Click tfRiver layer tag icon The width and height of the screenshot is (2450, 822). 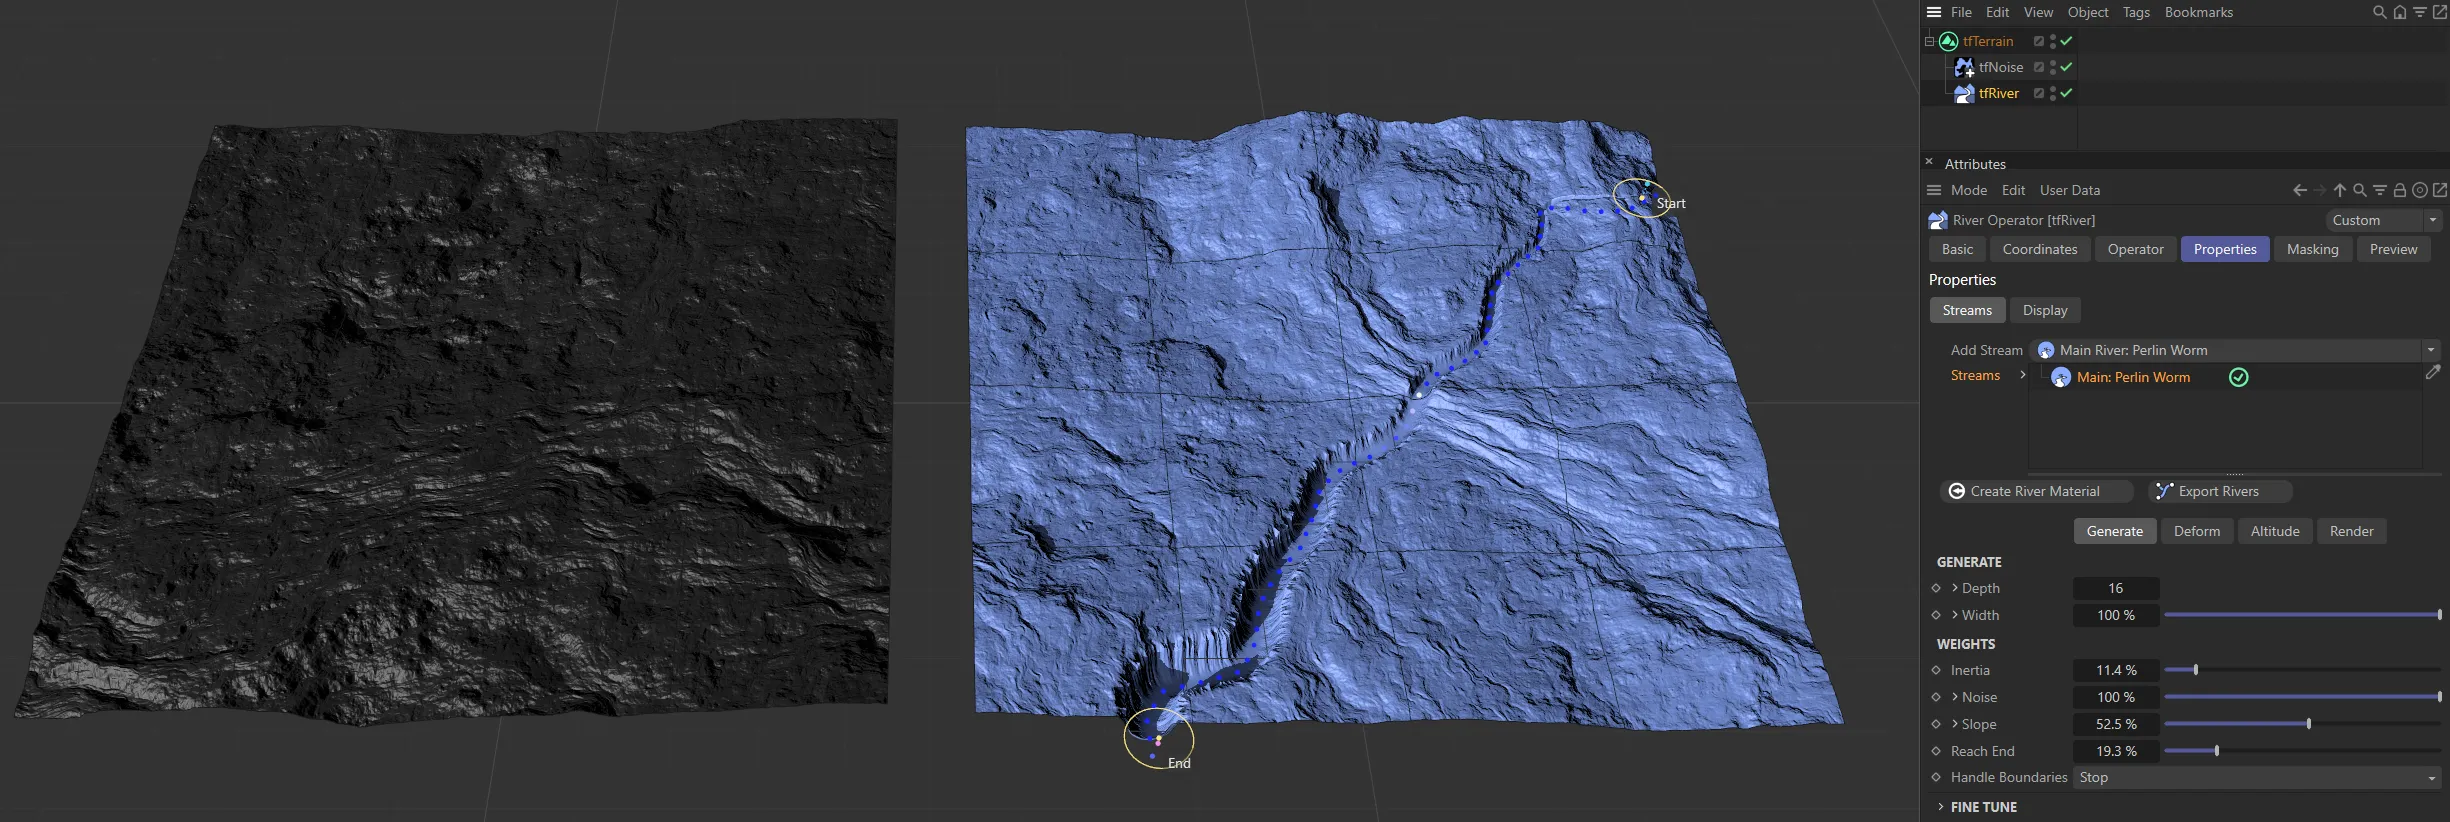coord(2038,93)
